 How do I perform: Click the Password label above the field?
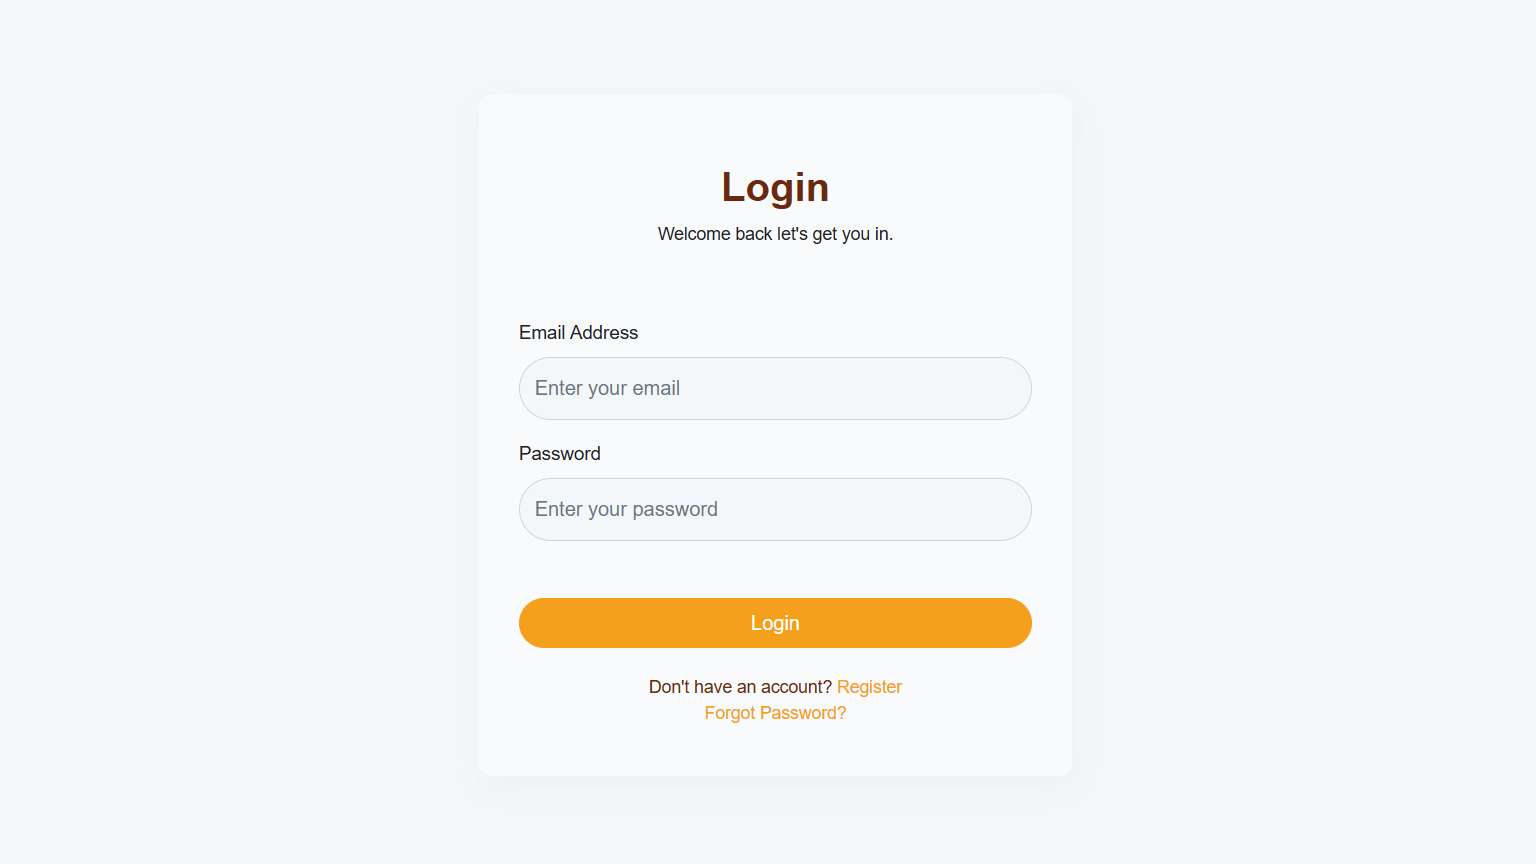560,454
